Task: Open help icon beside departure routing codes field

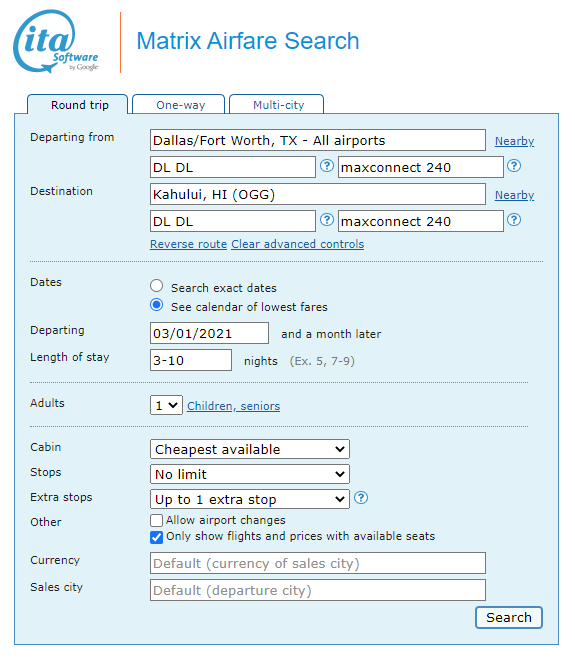Action: (327, 166)
